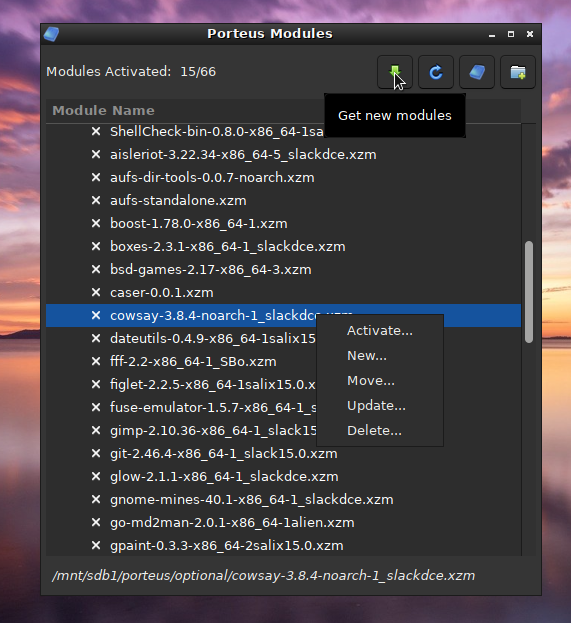Viewport: 571px width, 623px height.
Task: Click the X status icon beside fff-2.2 row
Action: [96, 361]
